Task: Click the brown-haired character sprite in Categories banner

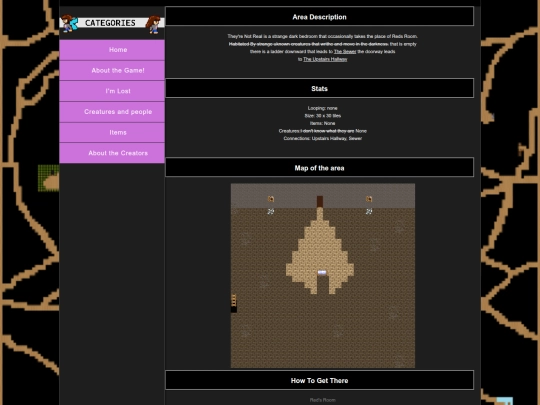Action: (154, 24)
